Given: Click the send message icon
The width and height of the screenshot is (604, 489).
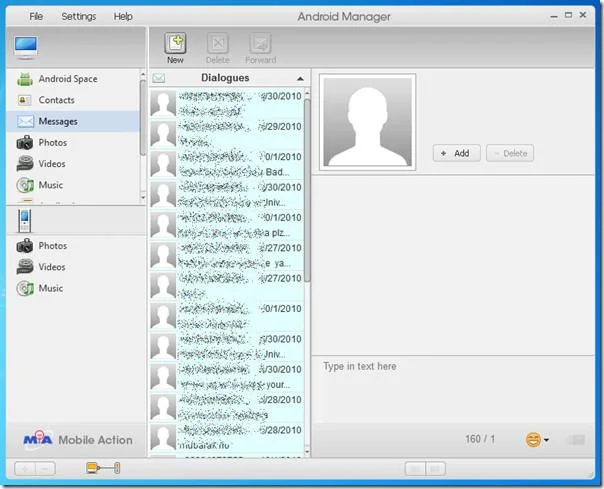Looking at the screenshot, I should (577, 440).
